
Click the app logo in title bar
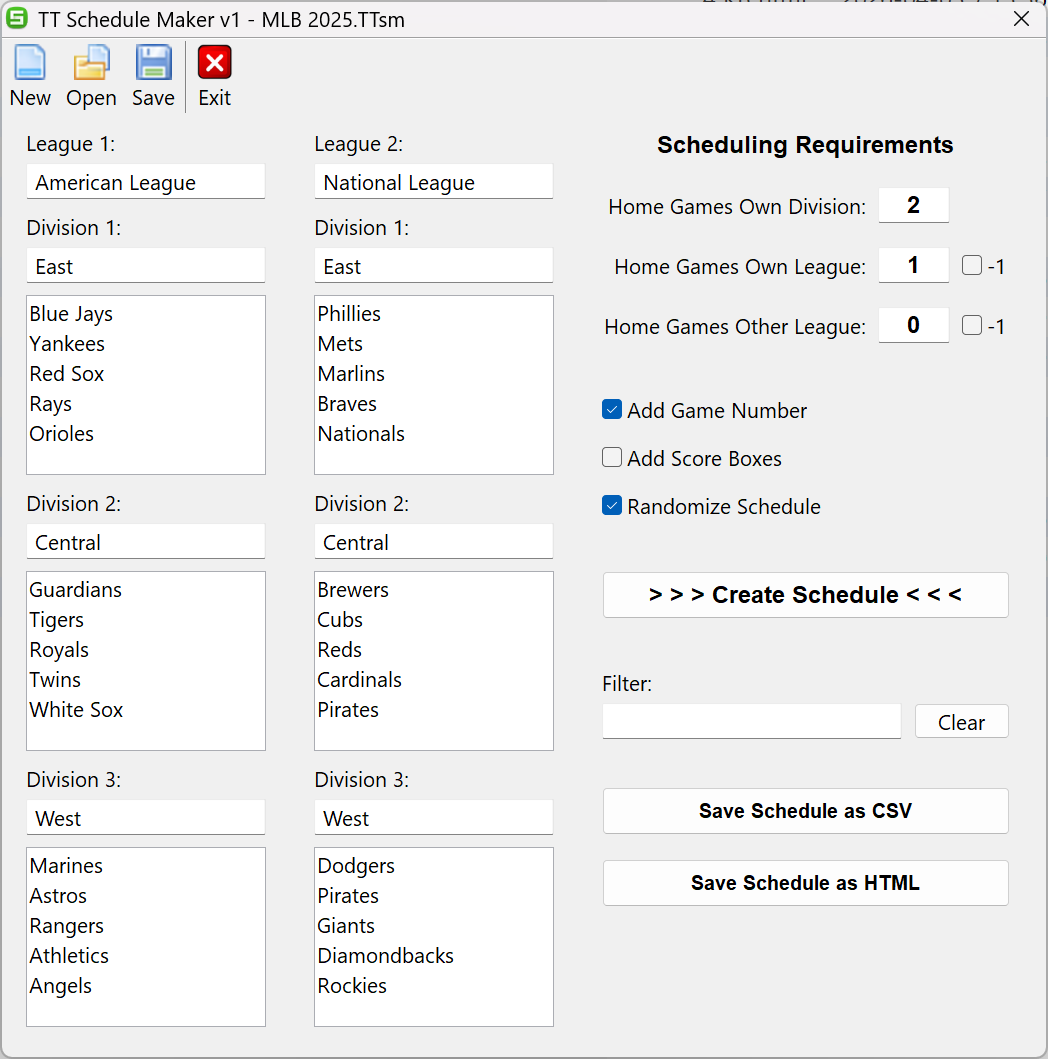coord(17,19)
